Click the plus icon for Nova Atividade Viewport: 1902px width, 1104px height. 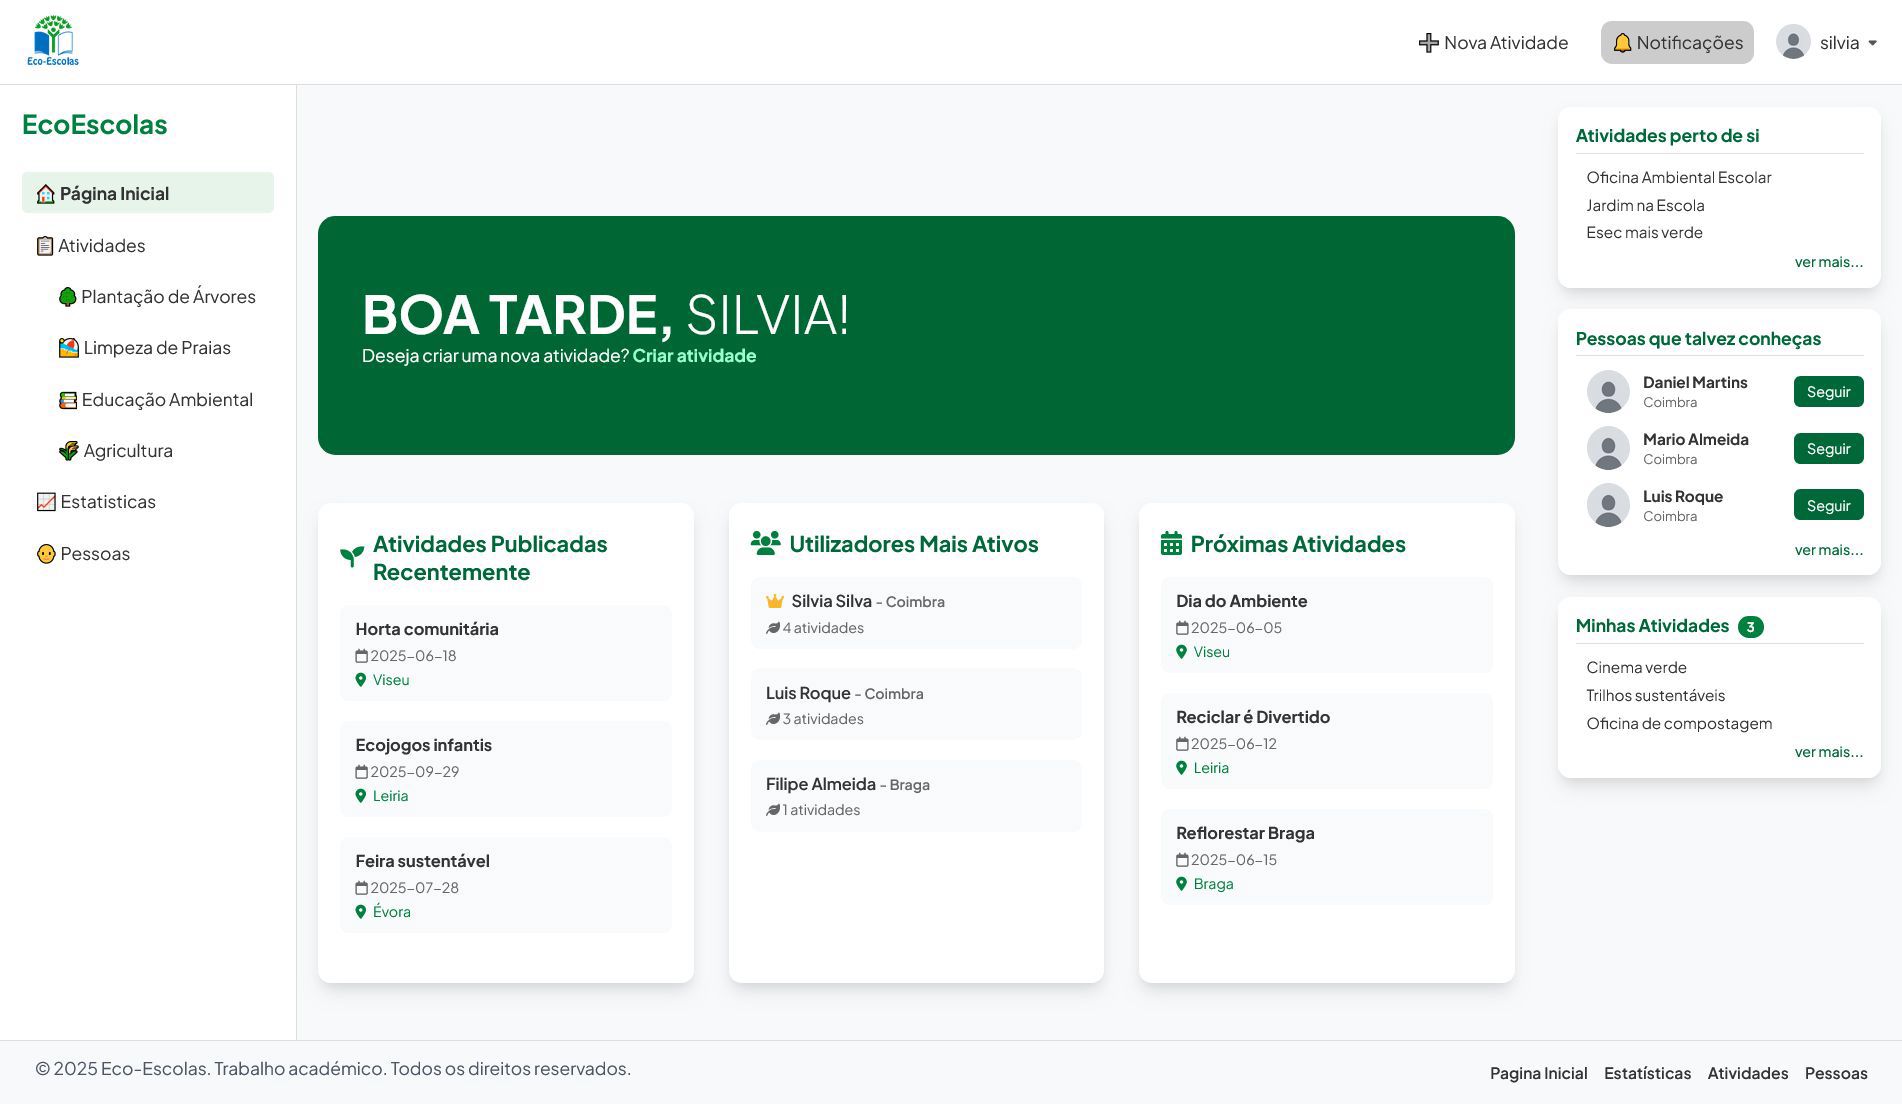(x=1428, y=43)
